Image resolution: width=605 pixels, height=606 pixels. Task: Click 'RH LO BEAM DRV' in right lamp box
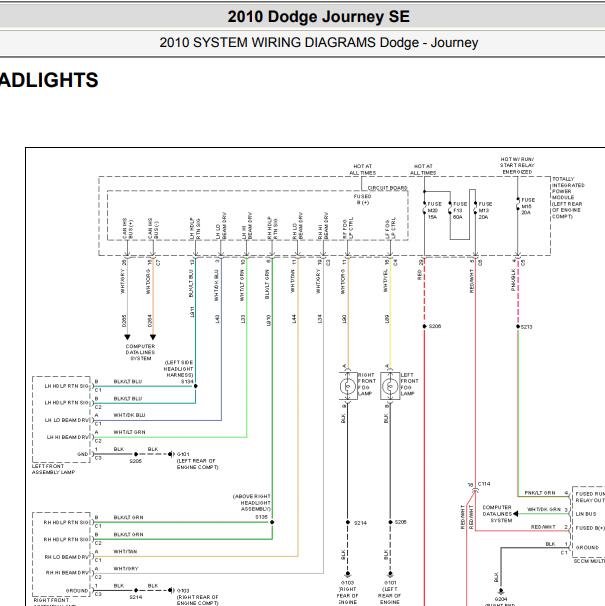(67, 557)
